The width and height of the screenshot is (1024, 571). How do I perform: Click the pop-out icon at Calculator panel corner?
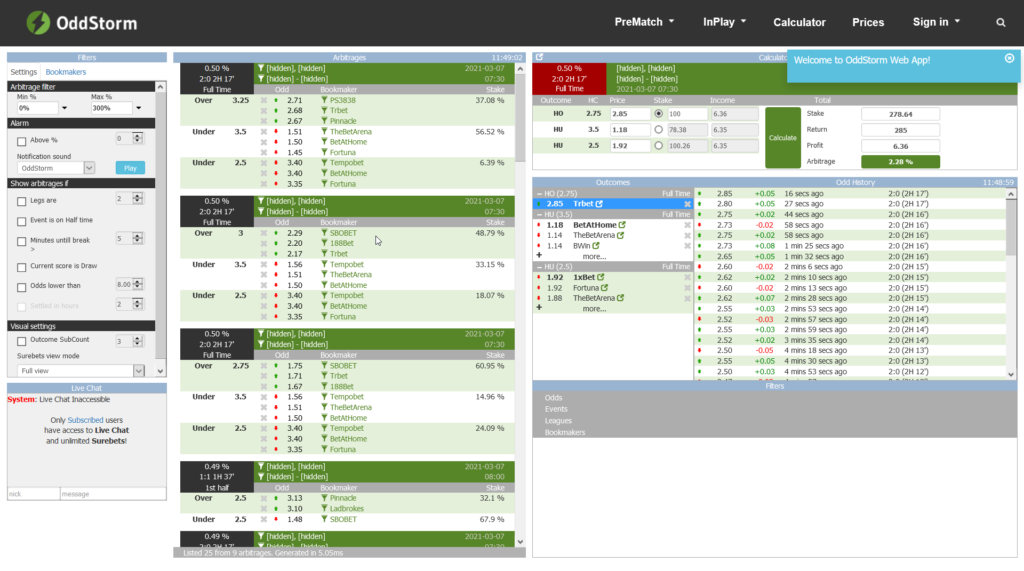coord(539,57)
